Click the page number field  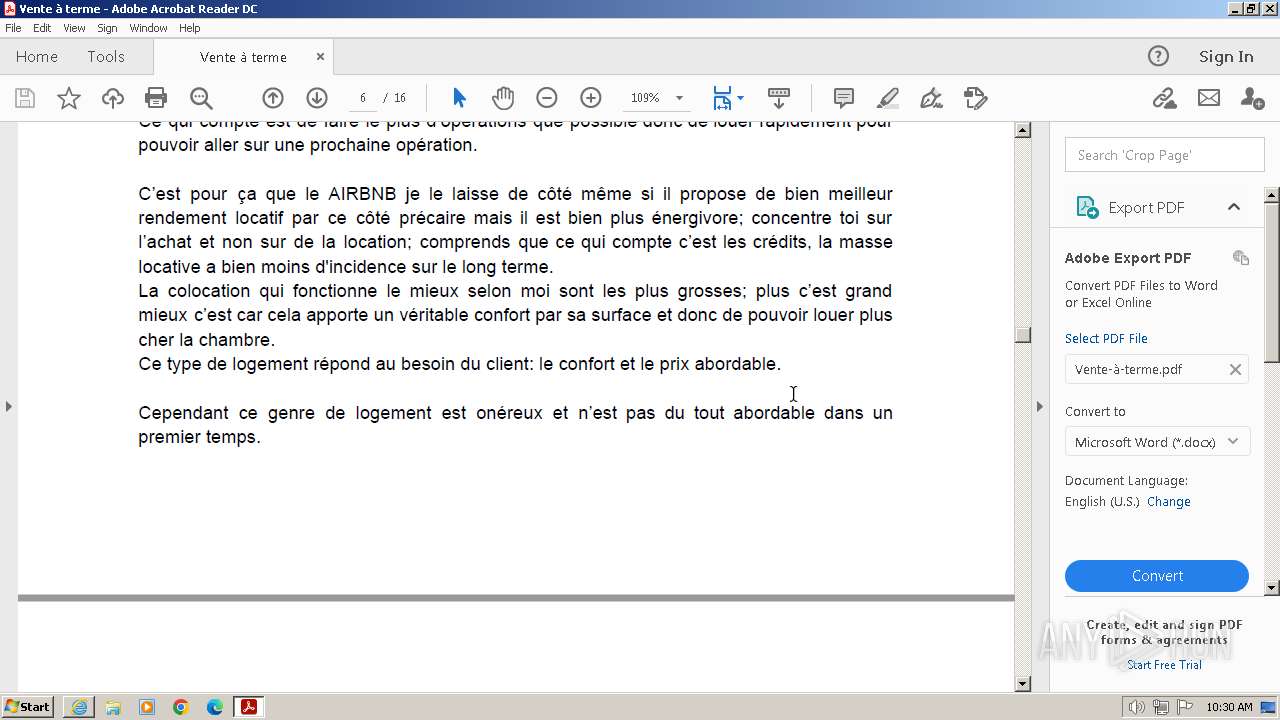tap(363, 98)
